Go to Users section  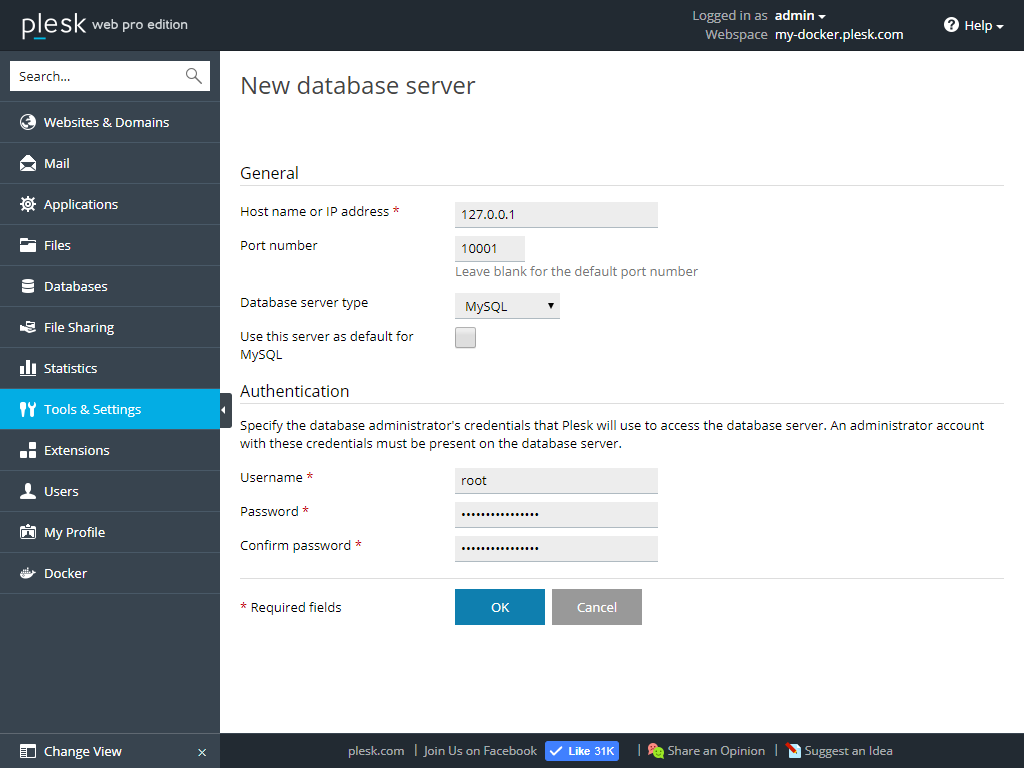pyautogui.click(x=110, y=491)
